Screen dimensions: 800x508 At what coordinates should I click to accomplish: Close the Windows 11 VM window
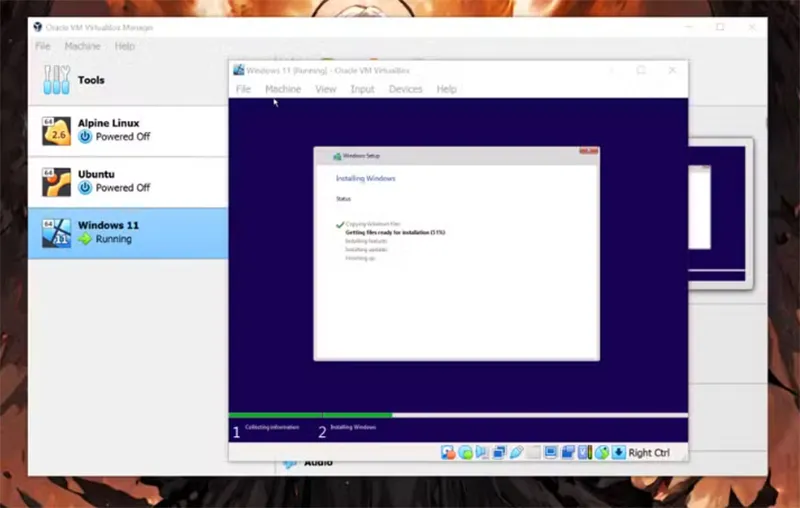point(672,70)
